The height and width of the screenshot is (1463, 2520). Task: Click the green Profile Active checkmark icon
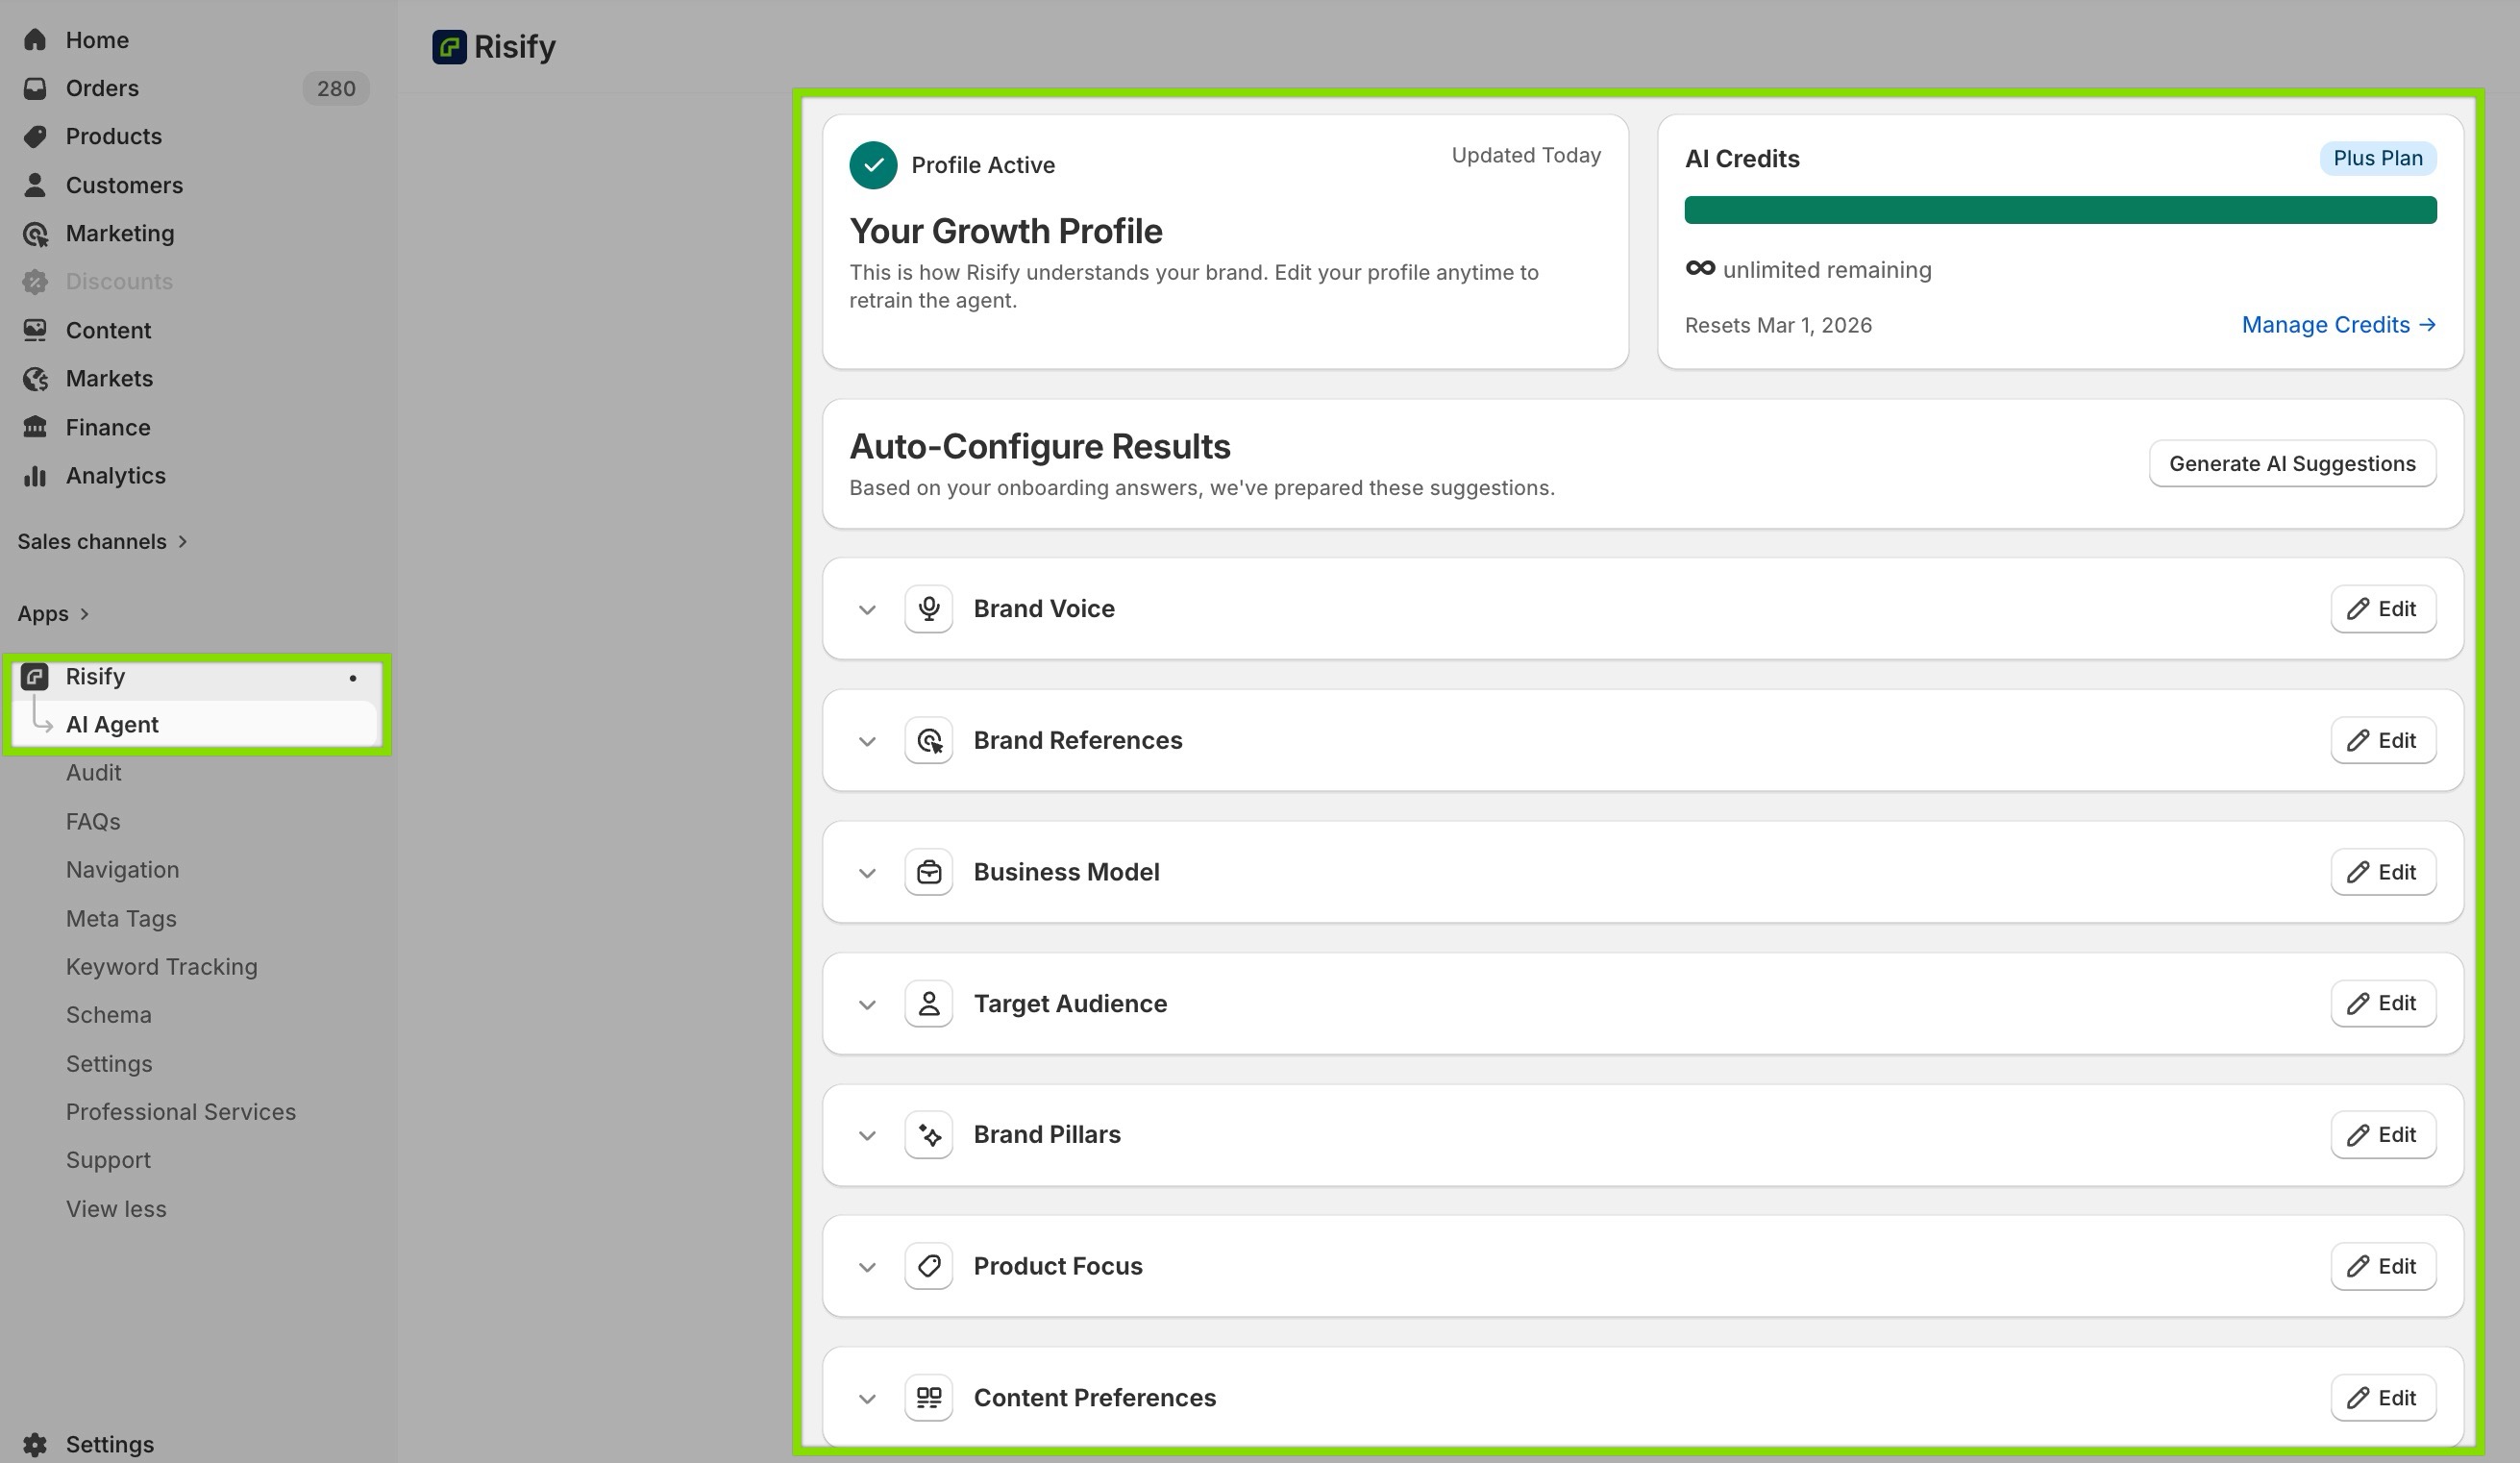coord(873,165)
